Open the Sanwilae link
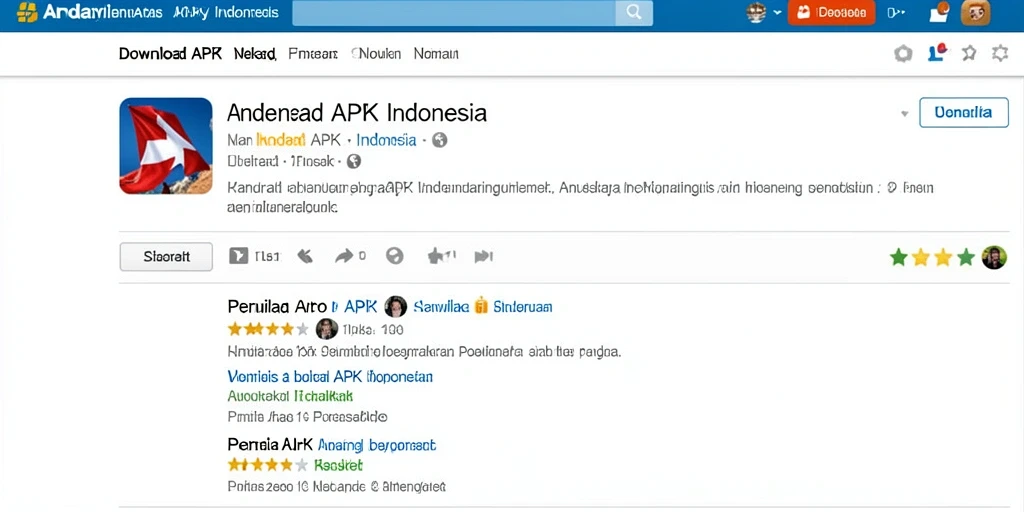 click(441, 306)
